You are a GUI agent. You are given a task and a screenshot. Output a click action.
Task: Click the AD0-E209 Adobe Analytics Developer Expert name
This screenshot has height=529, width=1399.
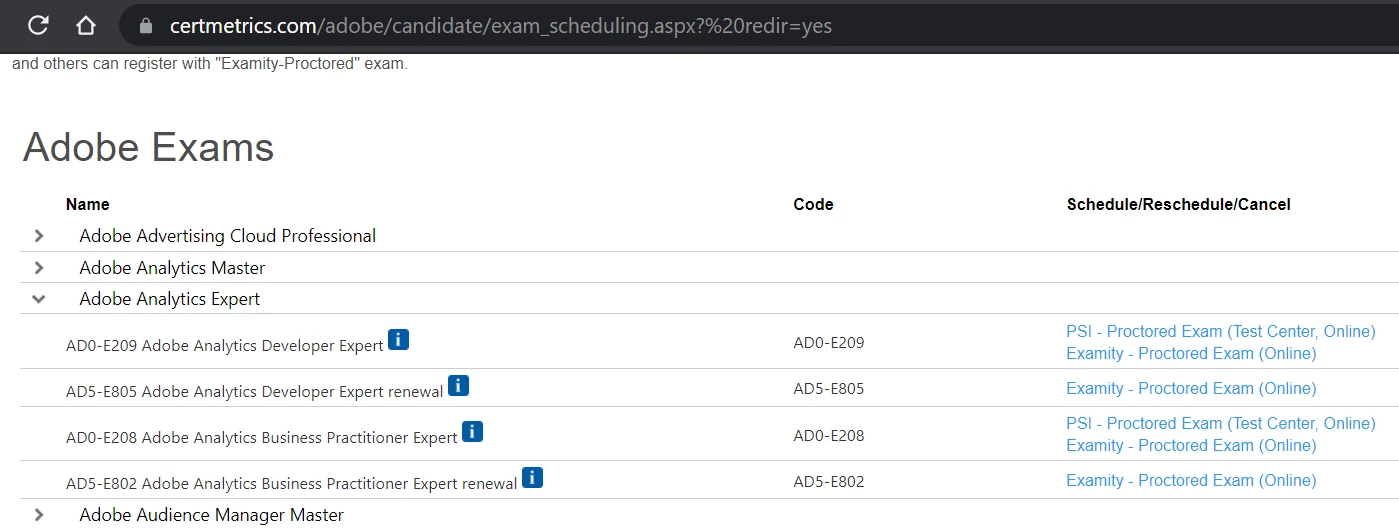(225, 346)
